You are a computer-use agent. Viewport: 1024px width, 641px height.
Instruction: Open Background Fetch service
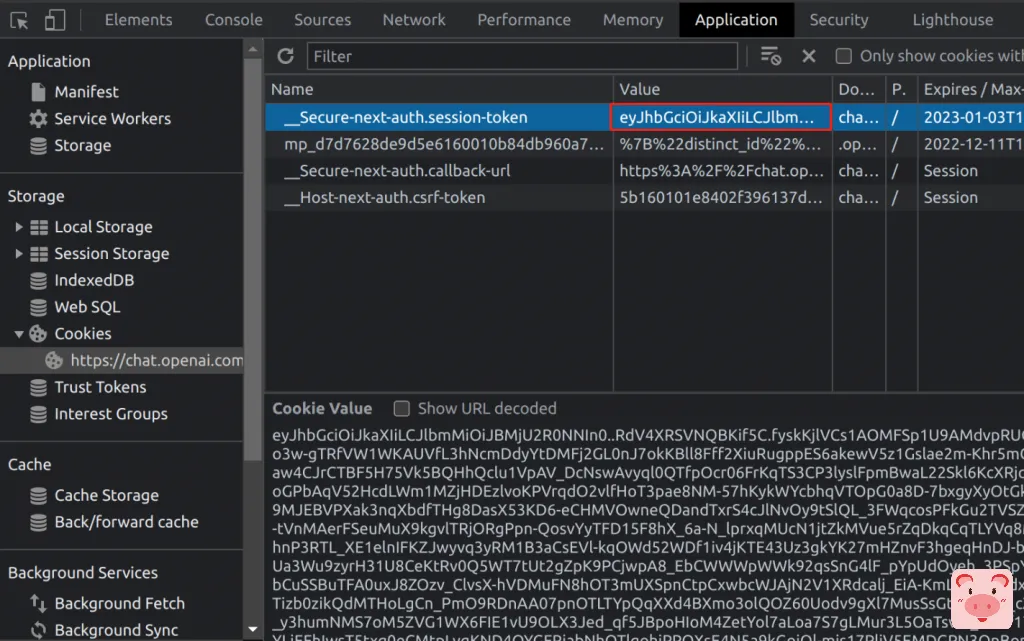(x=120, y=604)
